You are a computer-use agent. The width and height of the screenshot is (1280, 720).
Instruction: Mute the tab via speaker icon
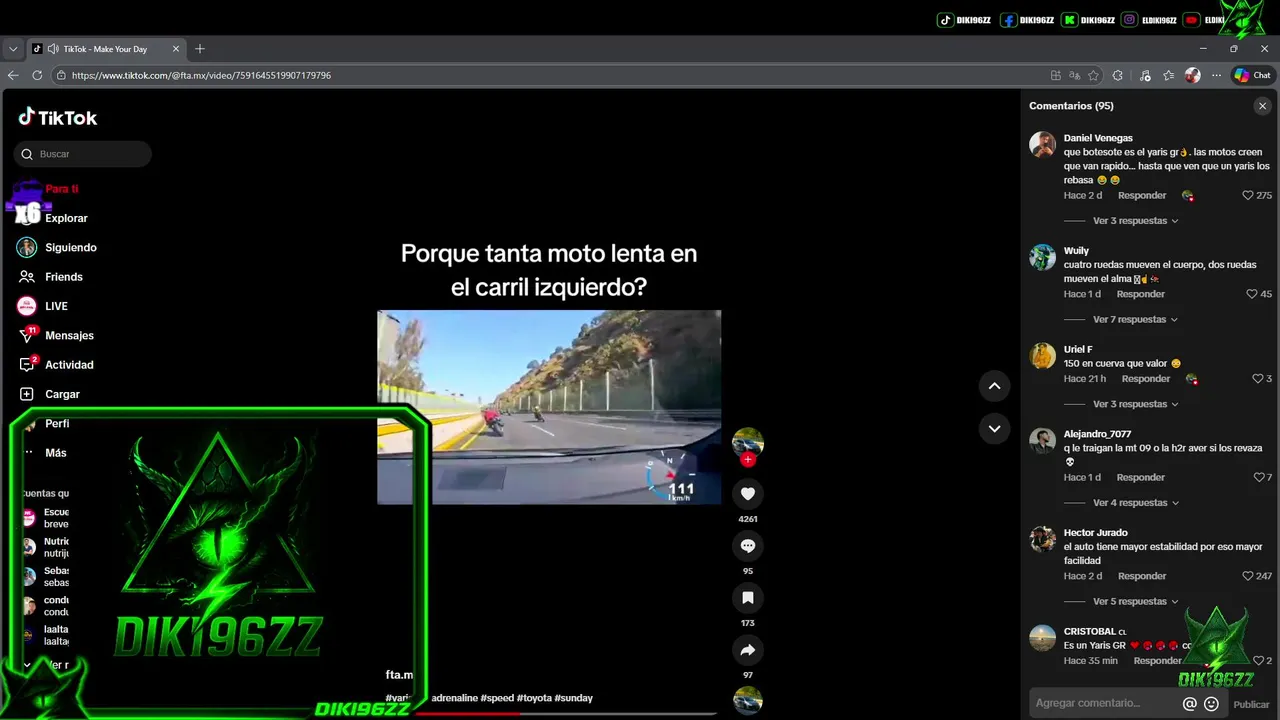[52, 49]
